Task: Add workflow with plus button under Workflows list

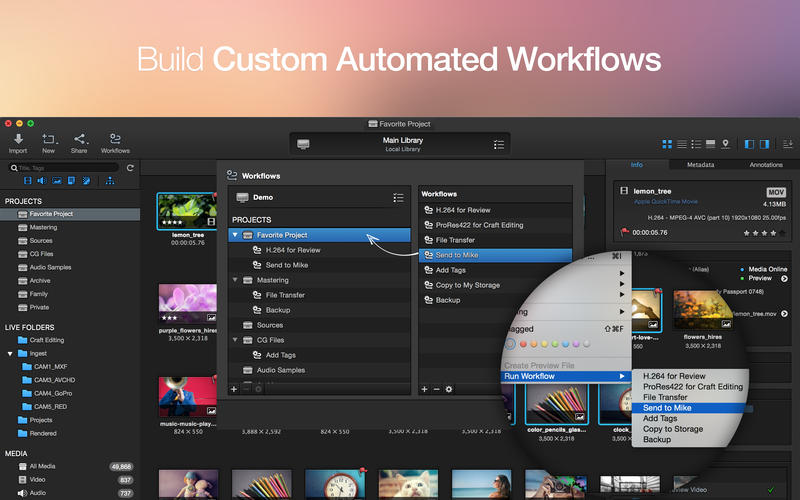Action: (424, 388)
